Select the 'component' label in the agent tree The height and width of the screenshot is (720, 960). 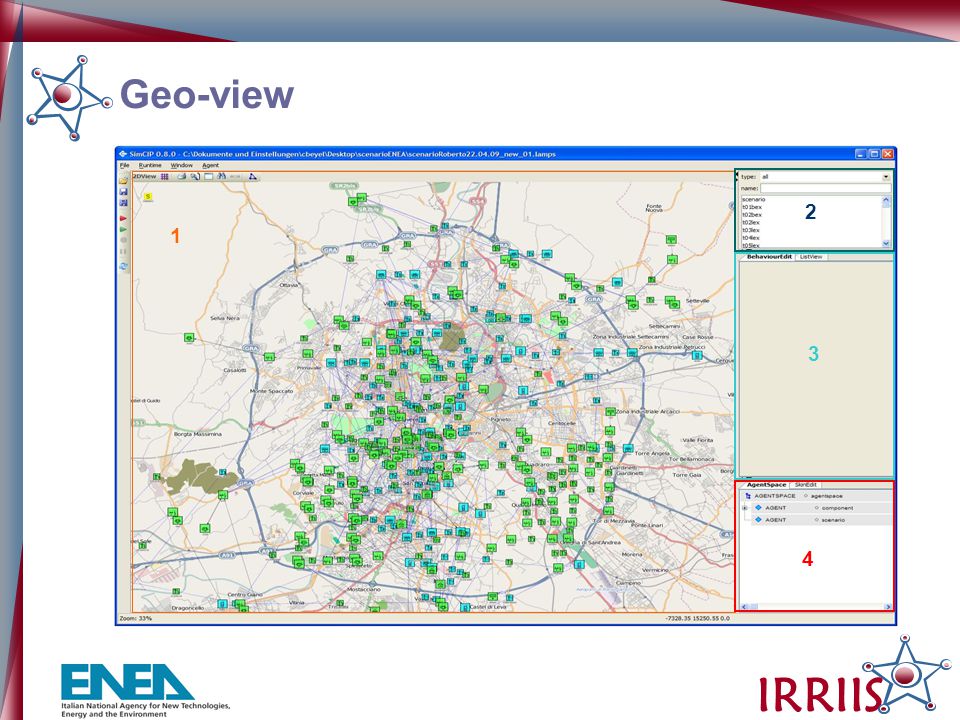(838, 508)
